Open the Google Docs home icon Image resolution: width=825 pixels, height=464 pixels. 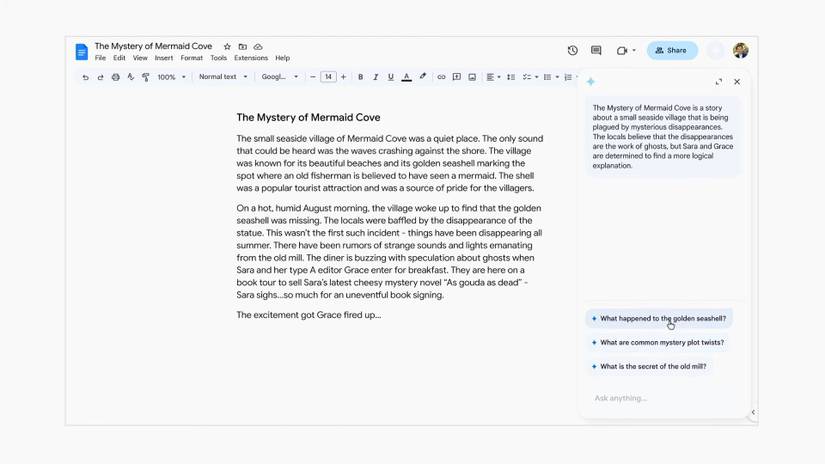click(82, 52)
